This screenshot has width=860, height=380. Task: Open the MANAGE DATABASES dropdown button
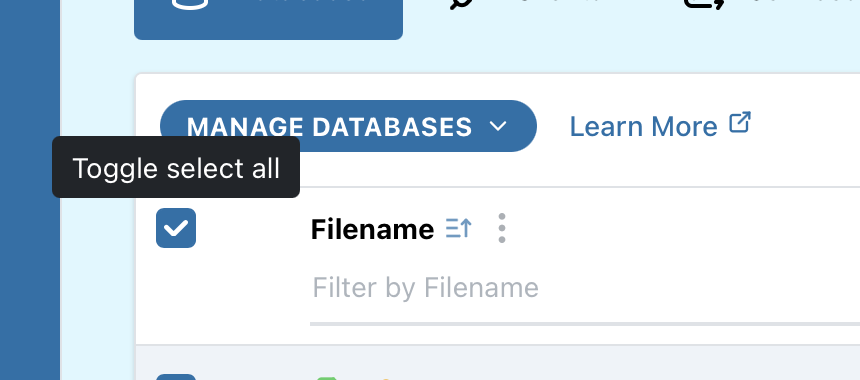[348, 126]
